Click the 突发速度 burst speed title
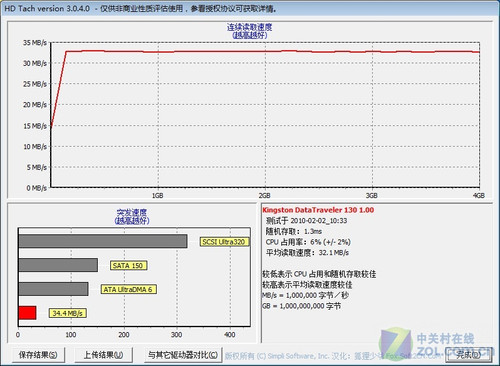Image resolution: width=500 pixels, height=366 pixels. (132, 212)
